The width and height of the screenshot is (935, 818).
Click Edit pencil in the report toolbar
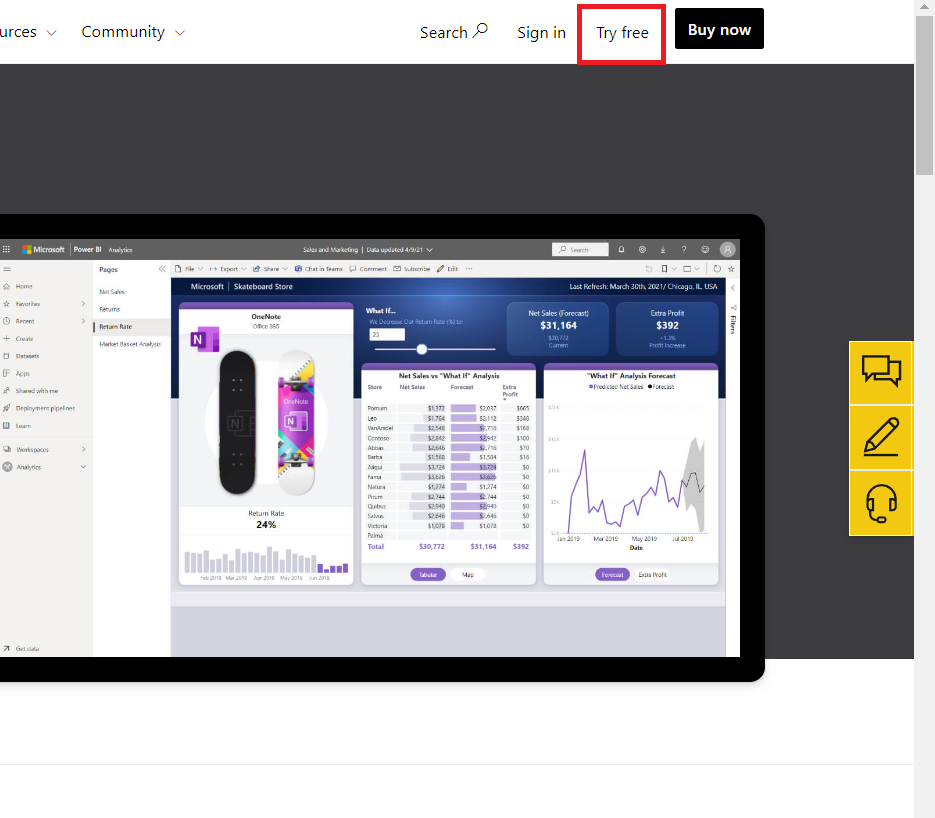pos(447,269)
